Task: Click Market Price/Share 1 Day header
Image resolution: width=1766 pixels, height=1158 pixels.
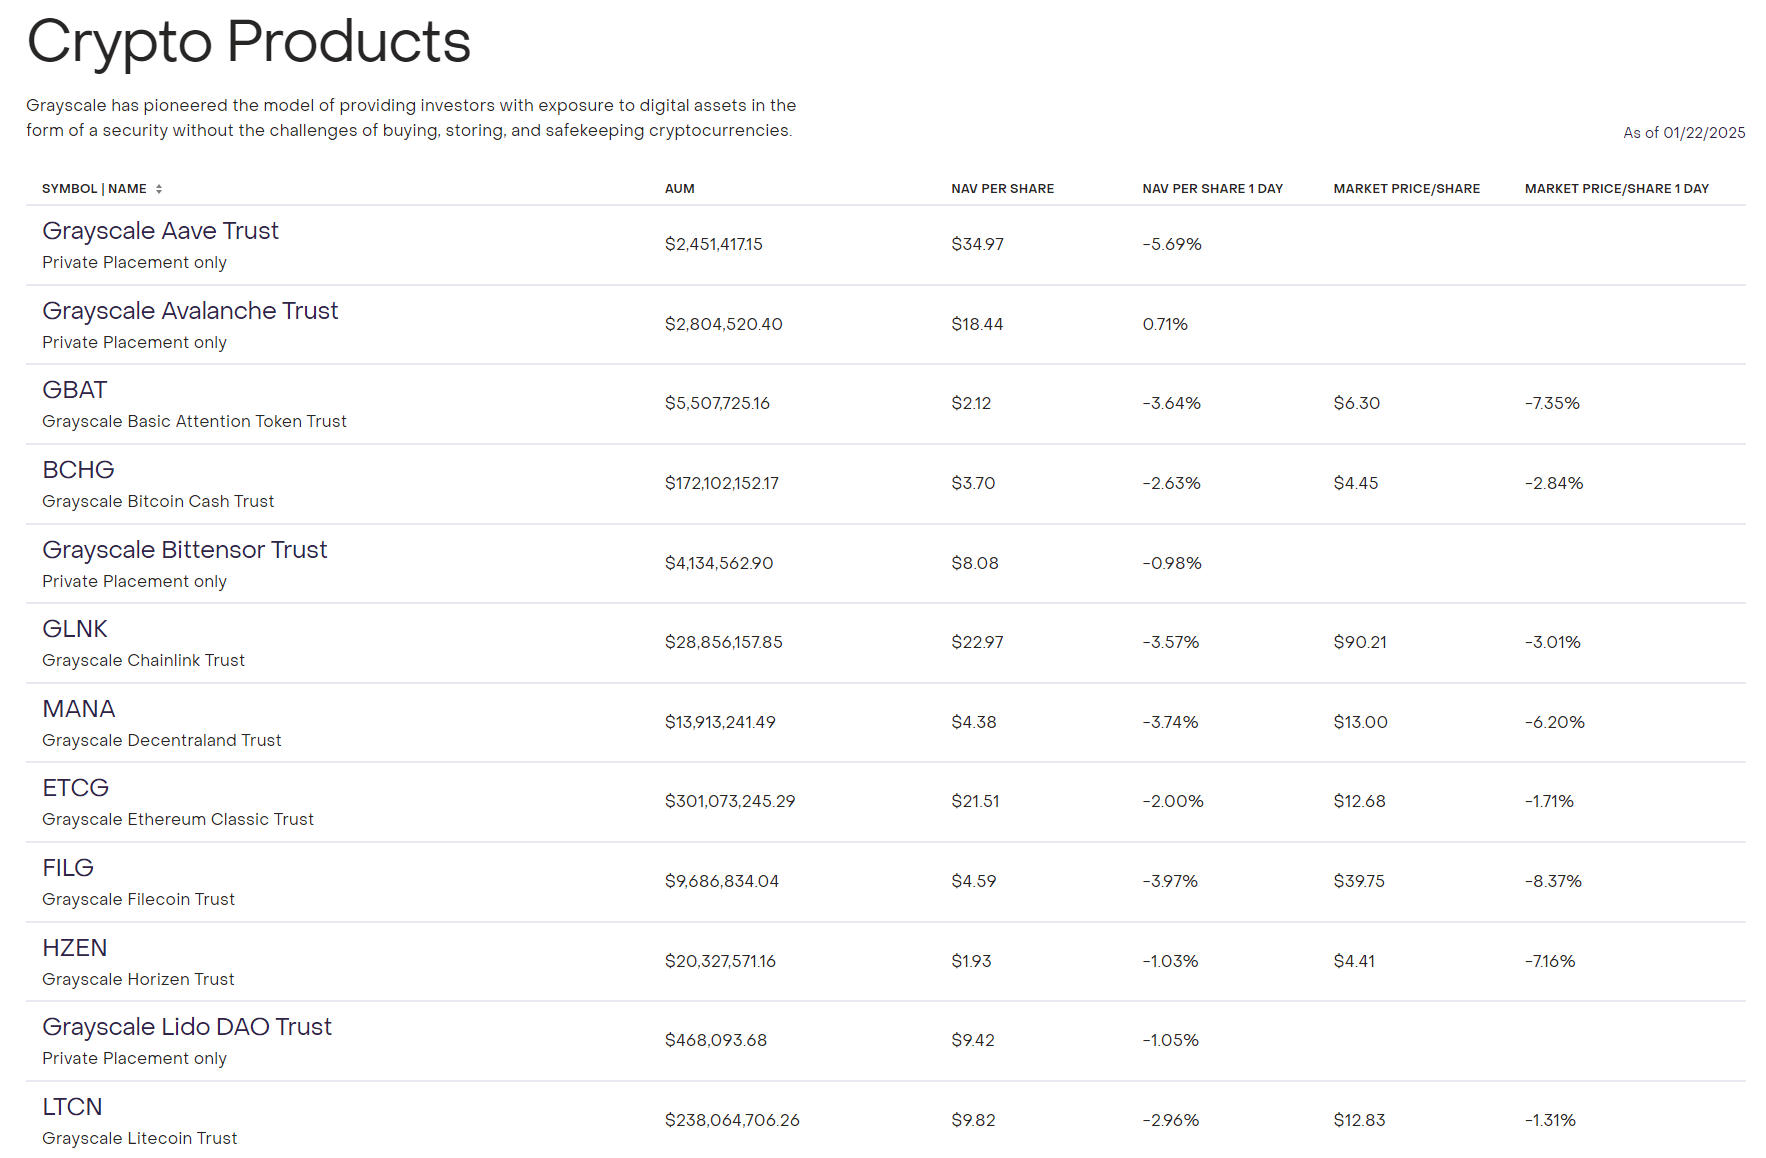Action: pos(1616,189)
